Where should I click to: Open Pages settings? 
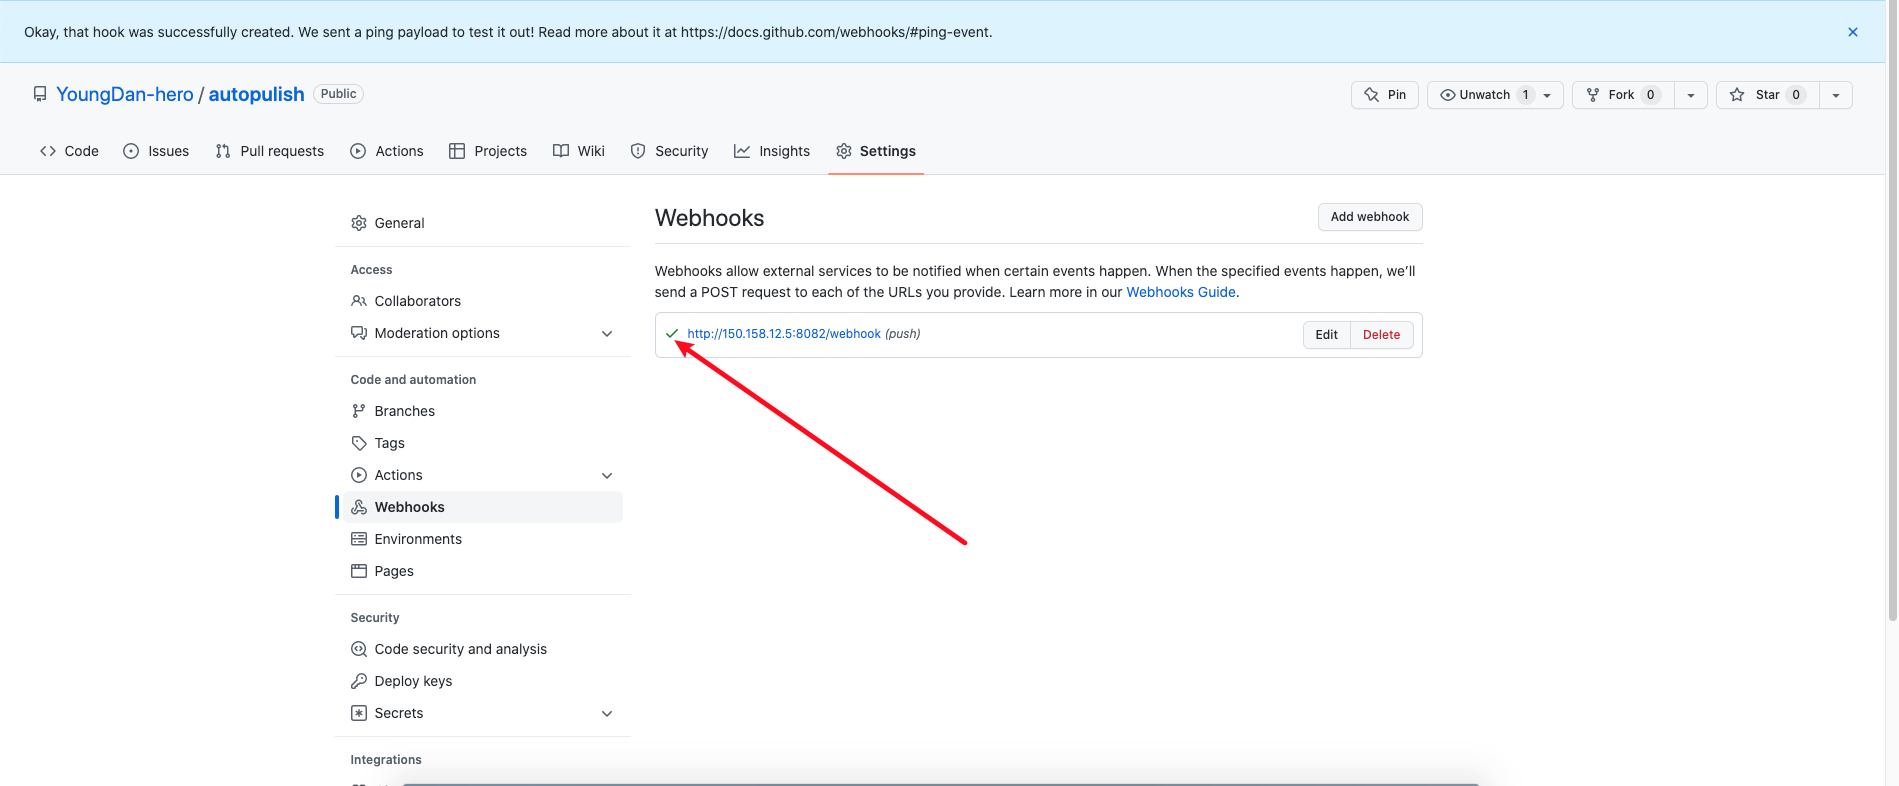(483, 571)
